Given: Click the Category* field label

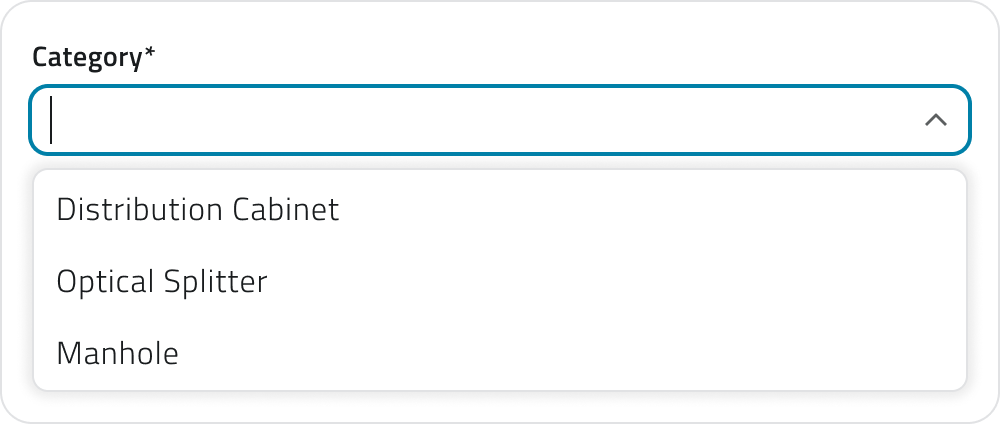Looking at the screenshot, I should [94, 57].
